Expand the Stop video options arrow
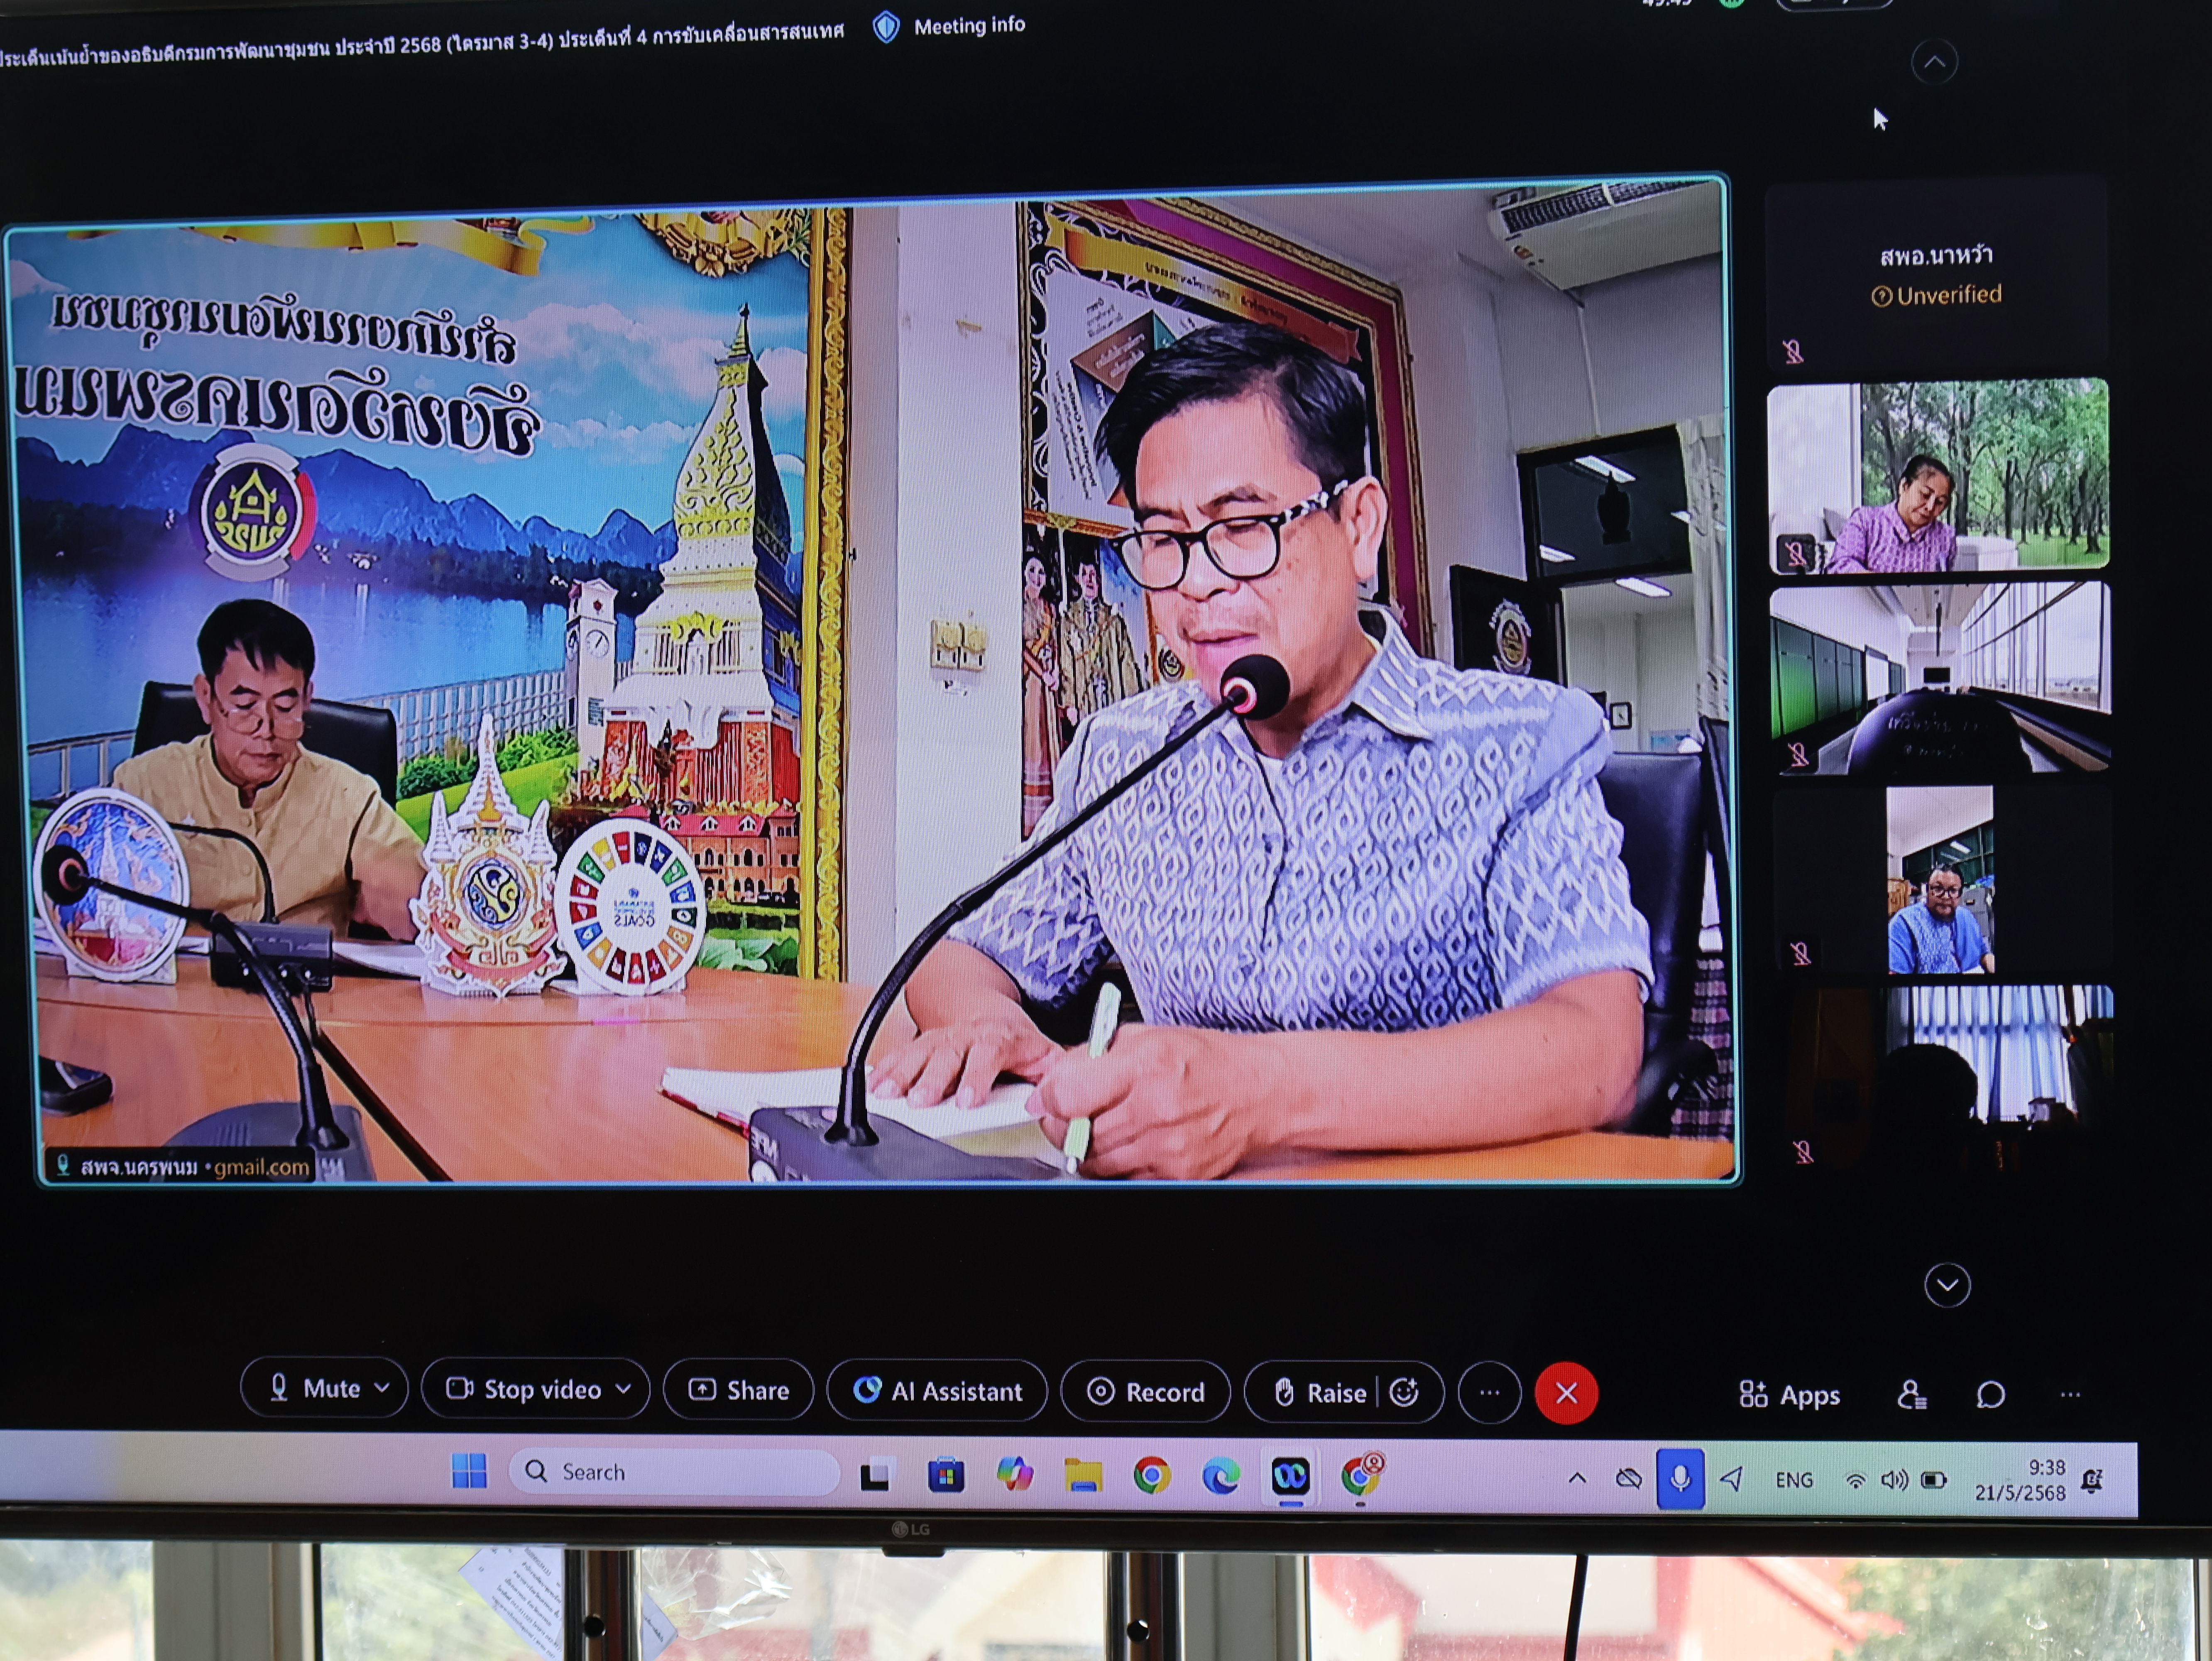This screenshot has height=1661, width=2212. (x=624, y=1389)
